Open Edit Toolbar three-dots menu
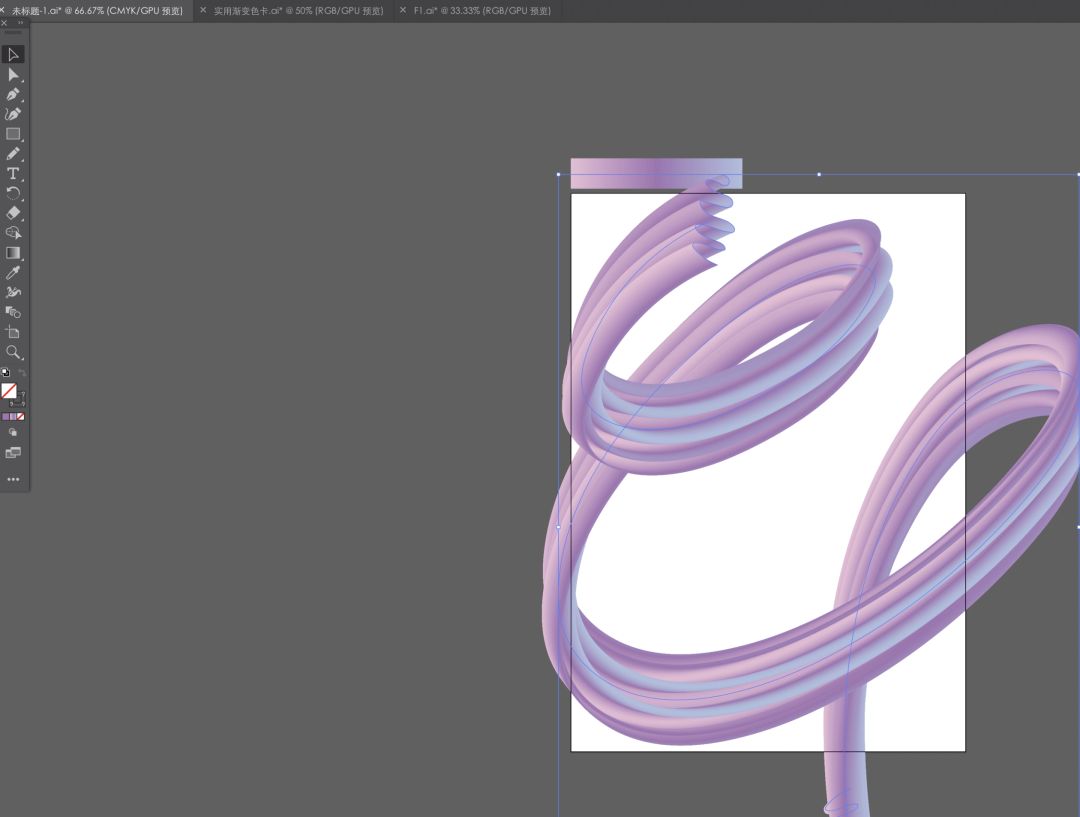Image resolution: width=1080 pixels, height=817 pixels. (13, 479)
